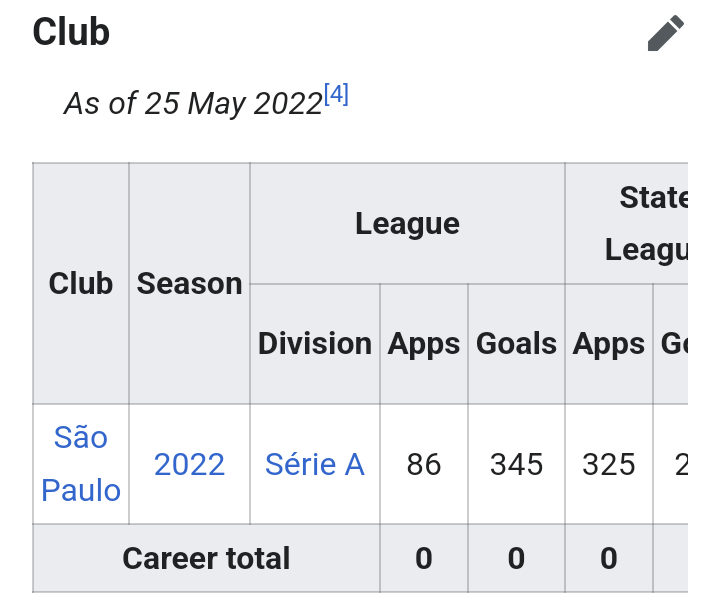This screenshot has width=720, height=615.
Task: Click Career total League Apps zero cell
Action: click(x=424, y=559)
